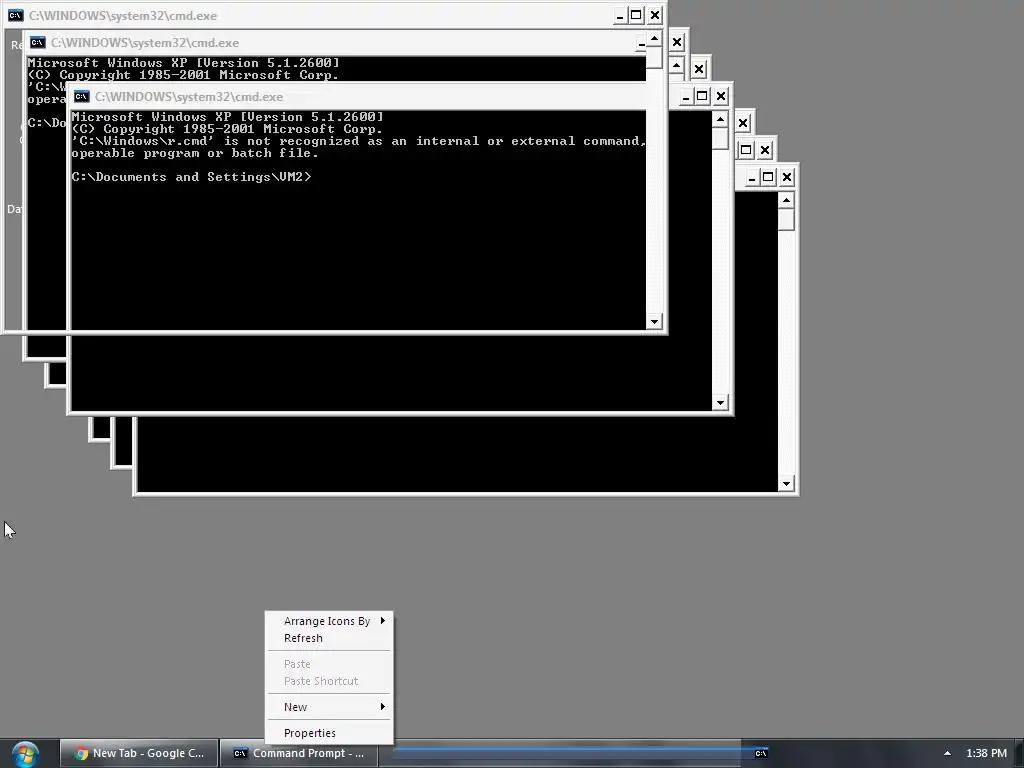Minimize the frontmost cmd.exe window
The height and width of the screenshot is (768, 1024).
(x=619, y=16)
